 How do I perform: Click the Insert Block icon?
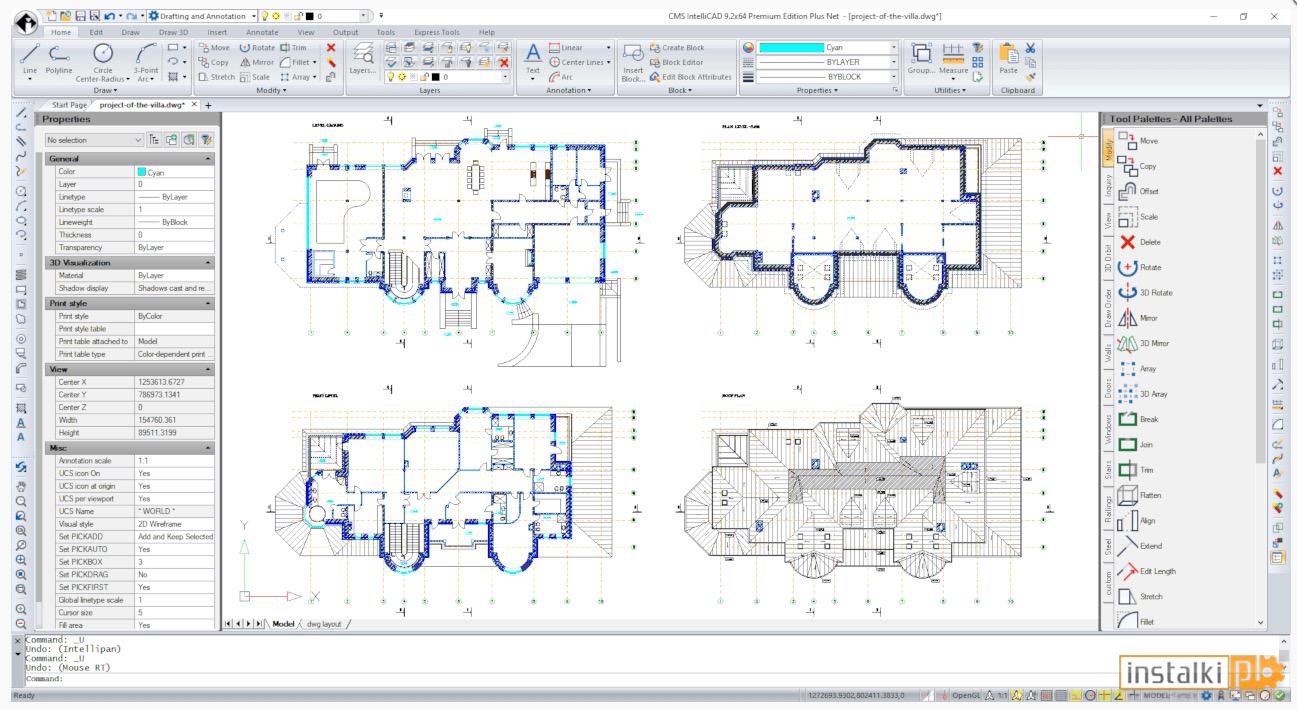click(x=633, y=62)
